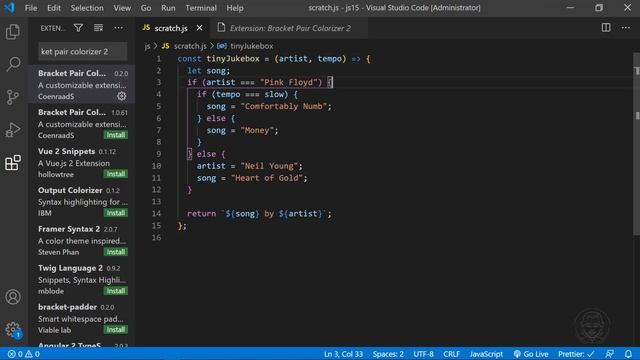Select the Output Colorizer extension title

pos(70,190)
